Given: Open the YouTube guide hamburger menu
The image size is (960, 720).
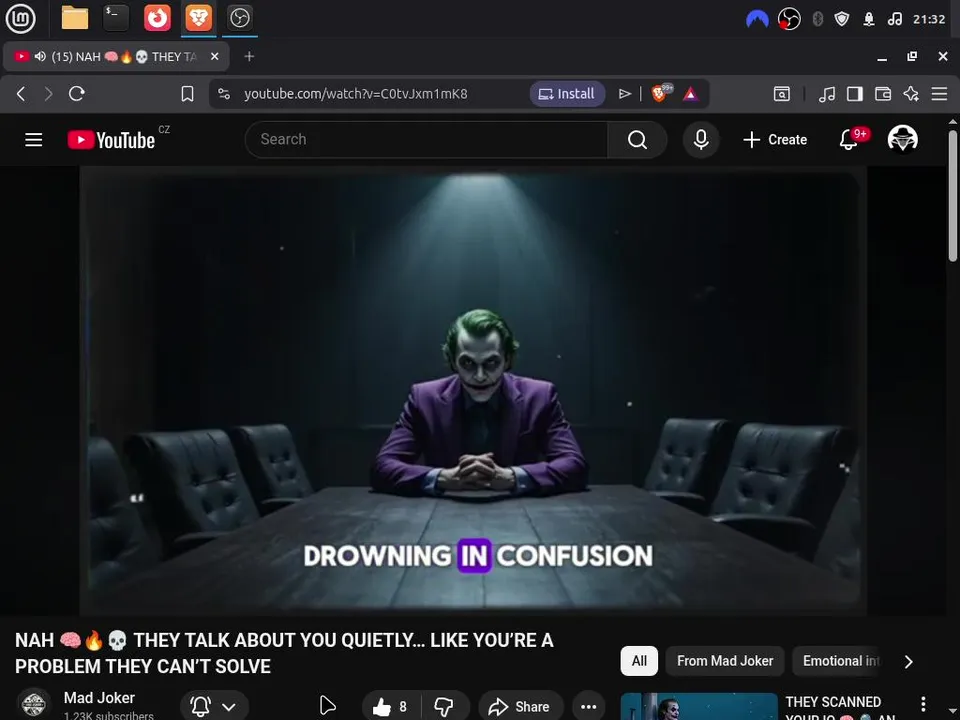Looking at the screenshot, I should (x=34, y=140).
